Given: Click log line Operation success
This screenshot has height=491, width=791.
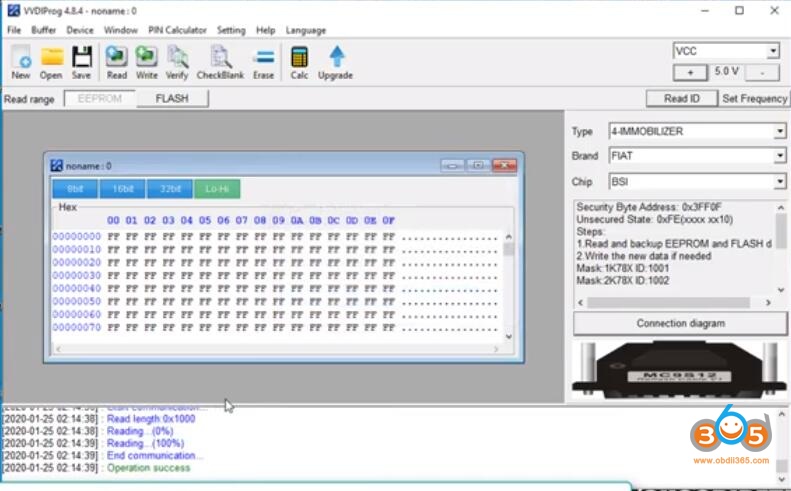Looking at the screenshot, I should point(148,468).
